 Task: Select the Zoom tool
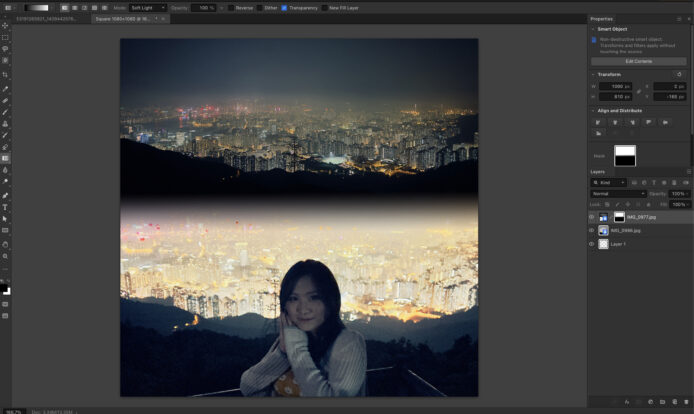[5, 256]
